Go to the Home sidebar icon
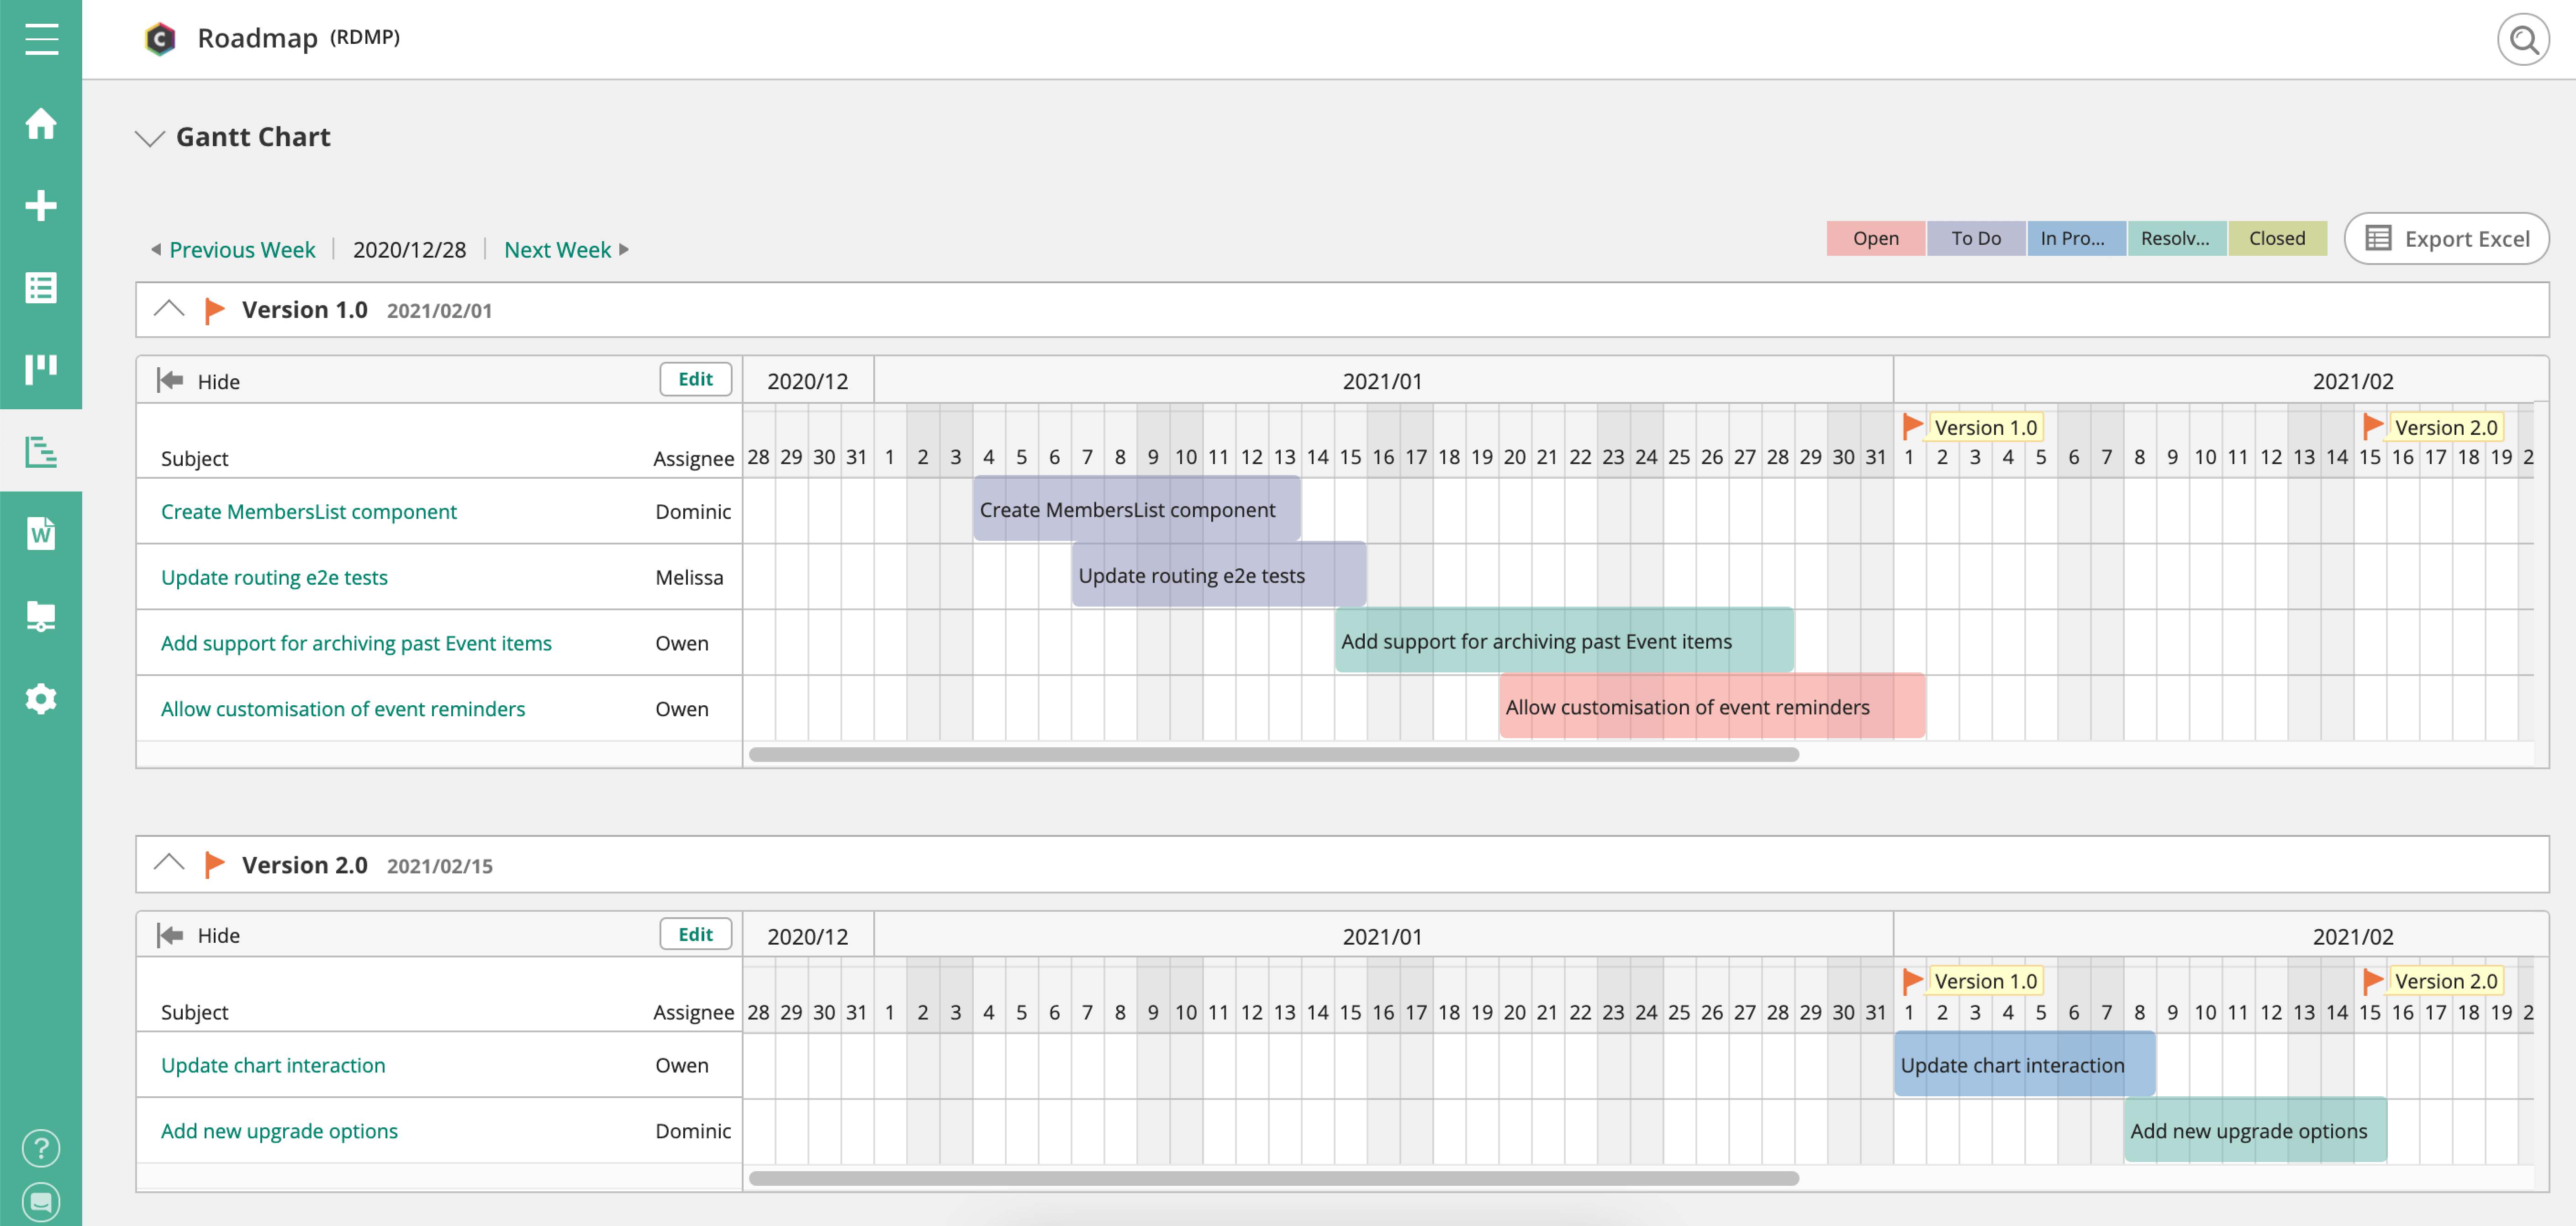Screen dimensions: 2576x1226 41,124
